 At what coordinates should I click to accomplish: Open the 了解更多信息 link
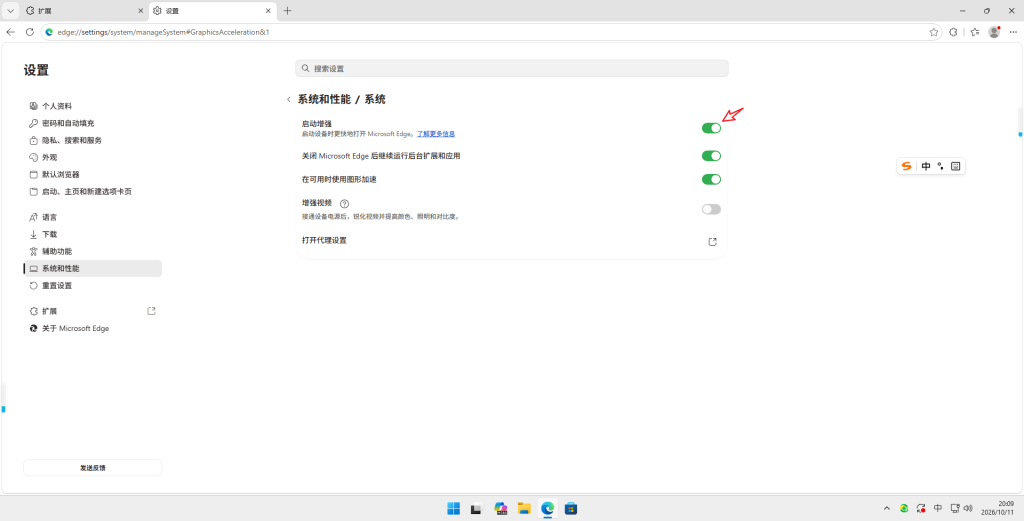coord(436,134)
